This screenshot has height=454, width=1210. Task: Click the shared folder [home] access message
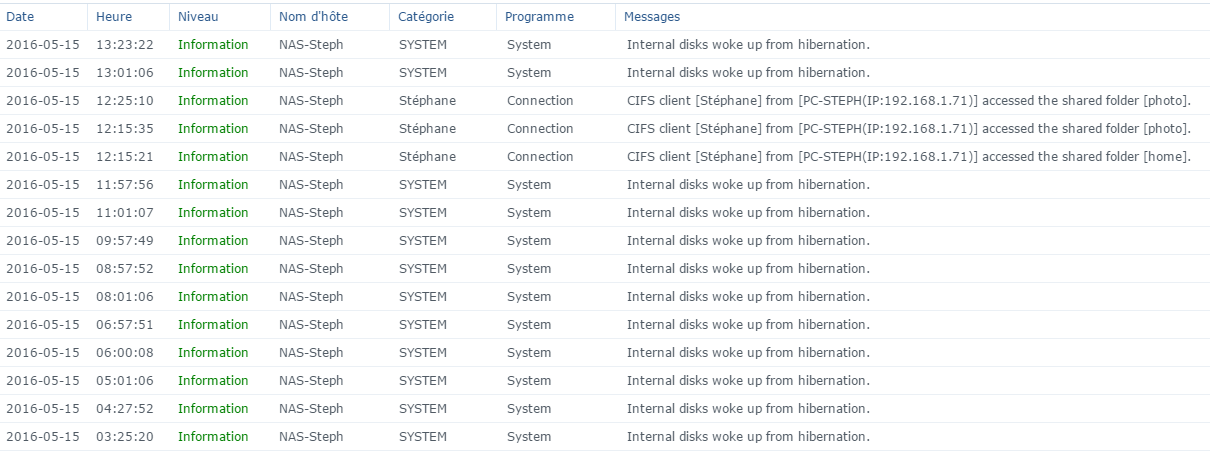click(x=908, y=157)
